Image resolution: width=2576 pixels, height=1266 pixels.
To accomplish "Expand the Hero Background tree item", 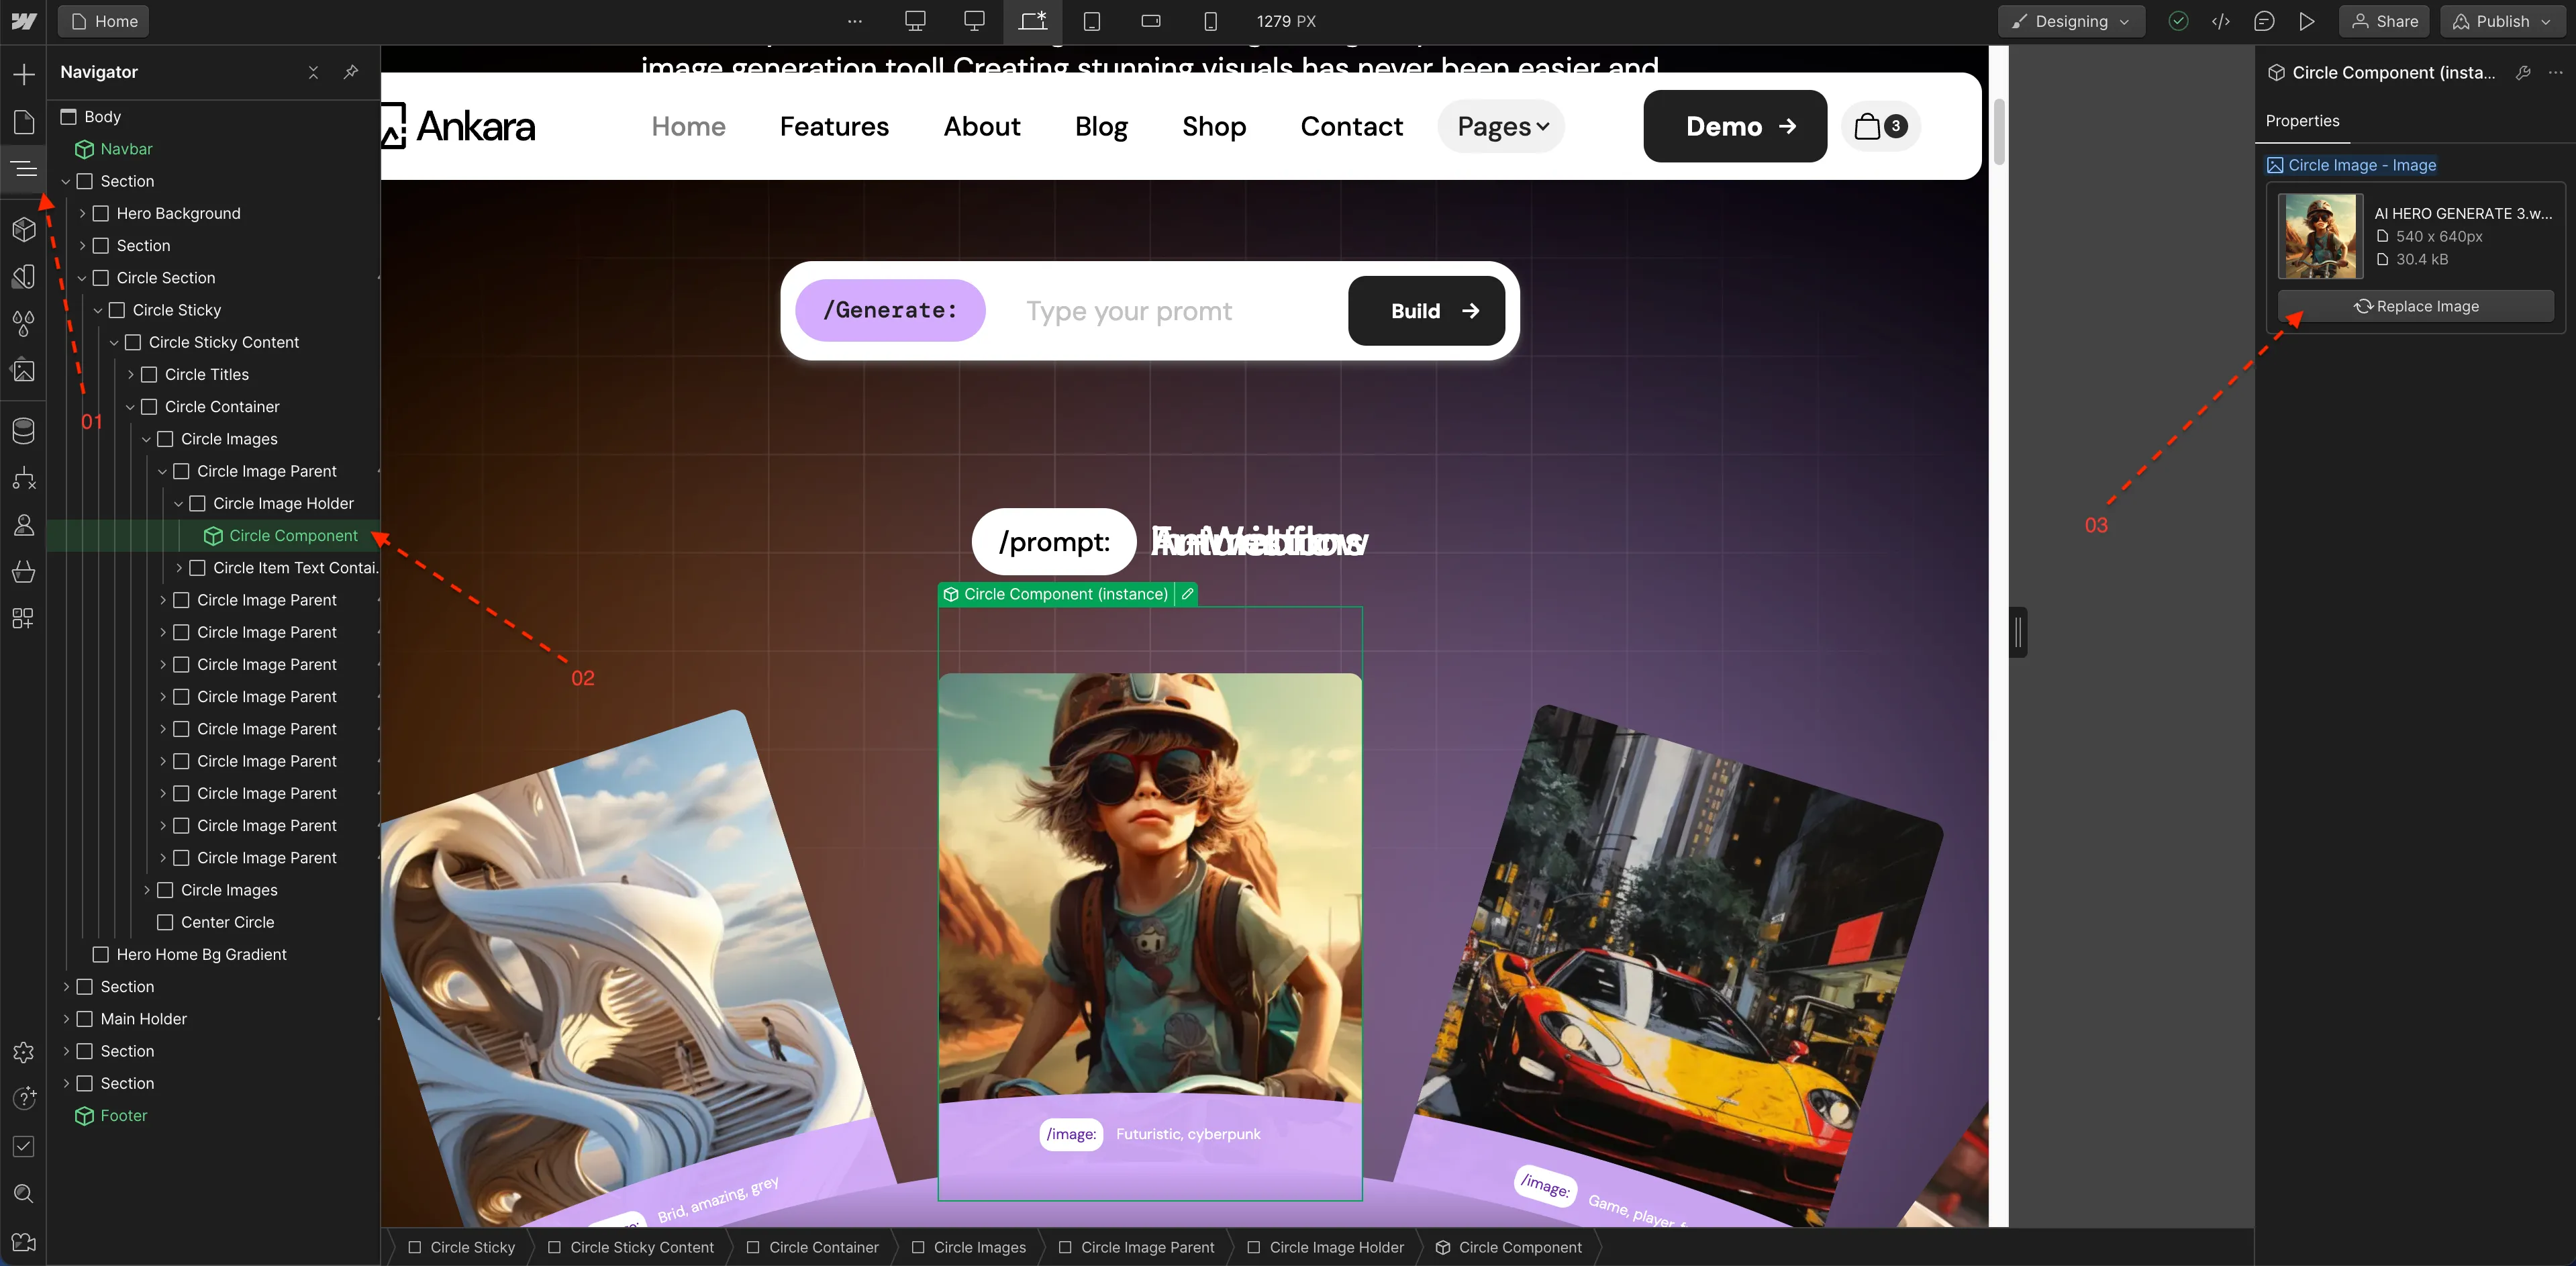I will 82,214.
